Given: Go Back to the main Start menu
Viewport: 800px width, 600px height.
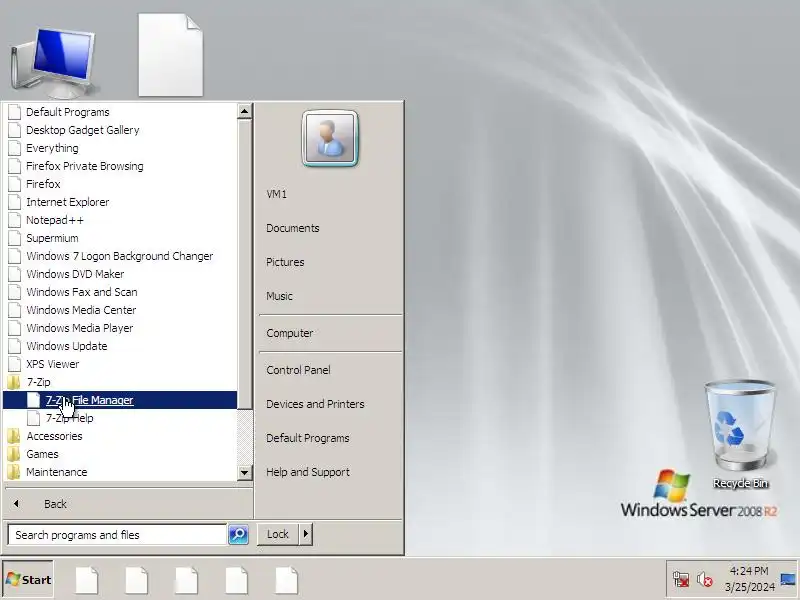Looking at the screenshot, I should pos(128,504).
